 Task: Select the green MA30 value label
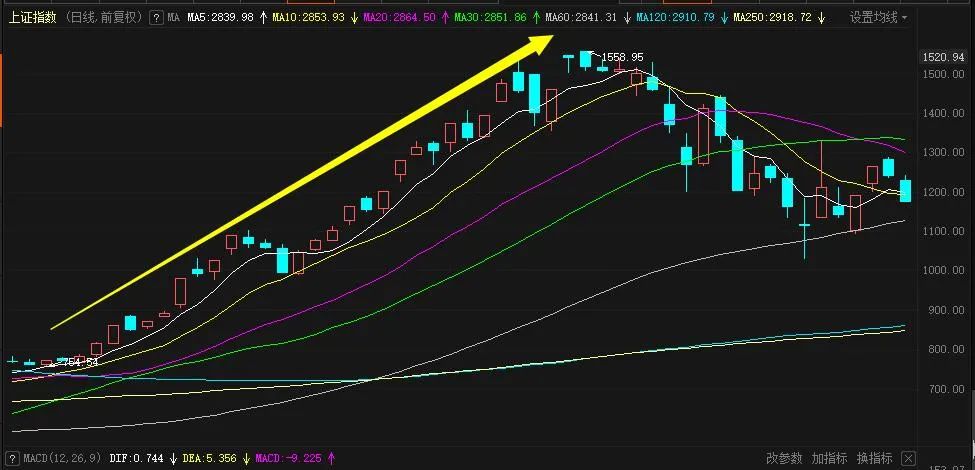pos(490,17)
